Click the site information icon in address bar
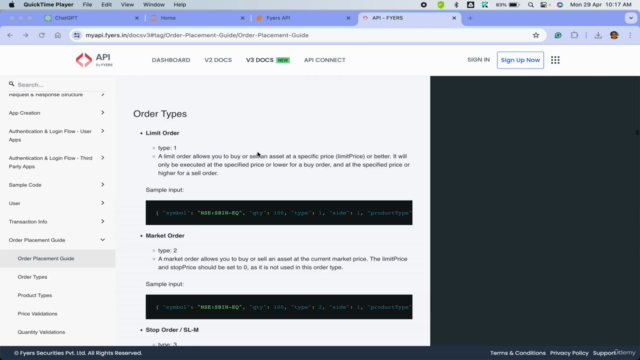Image resolution: width=640 pixels, height=360 pixels. click(x=77, y=35)
